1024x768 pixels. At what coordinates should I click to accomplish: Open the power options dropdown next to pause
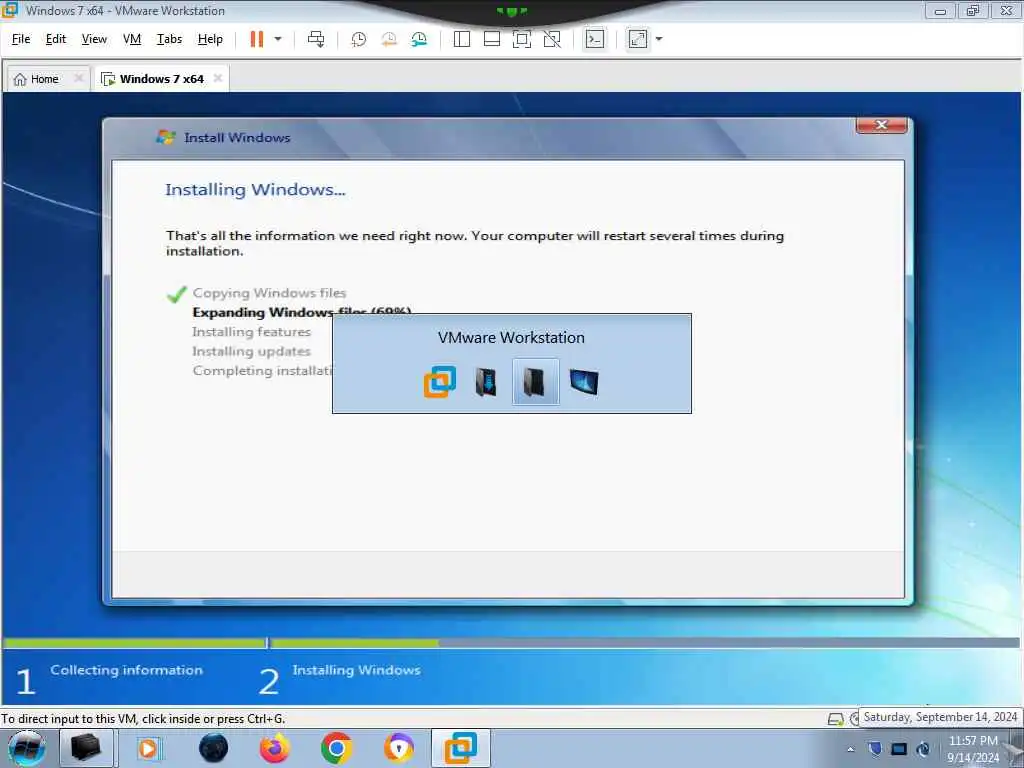pos(278,39)
